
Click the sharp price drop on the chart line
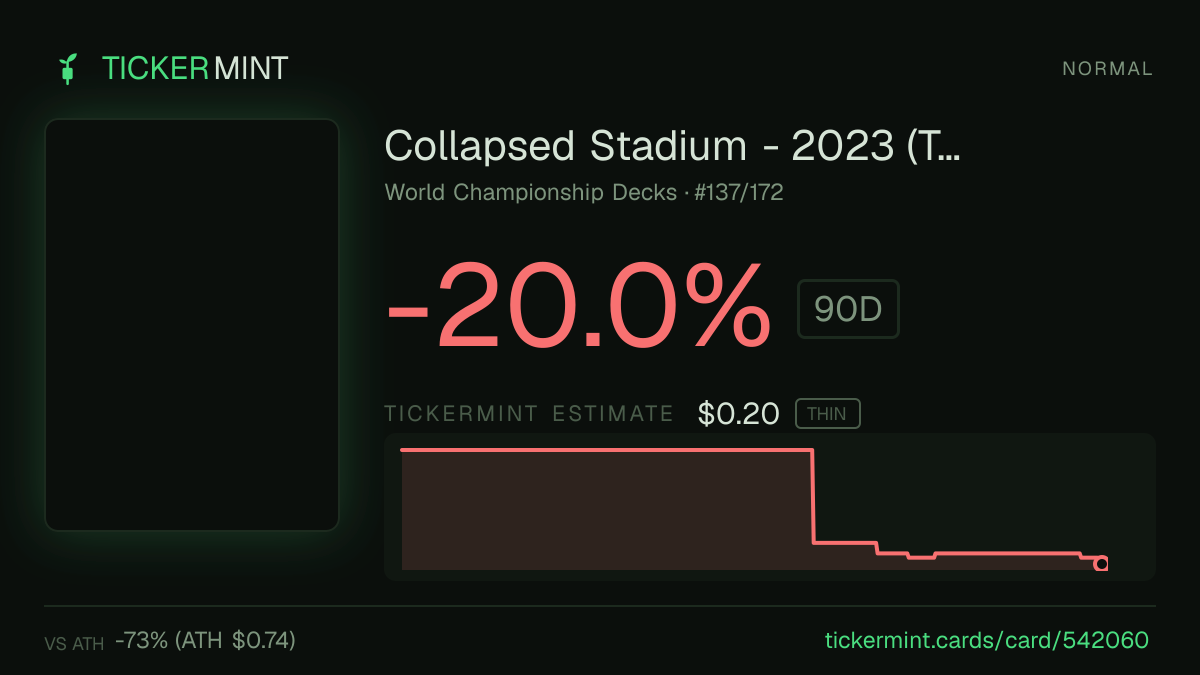point(813,497)
